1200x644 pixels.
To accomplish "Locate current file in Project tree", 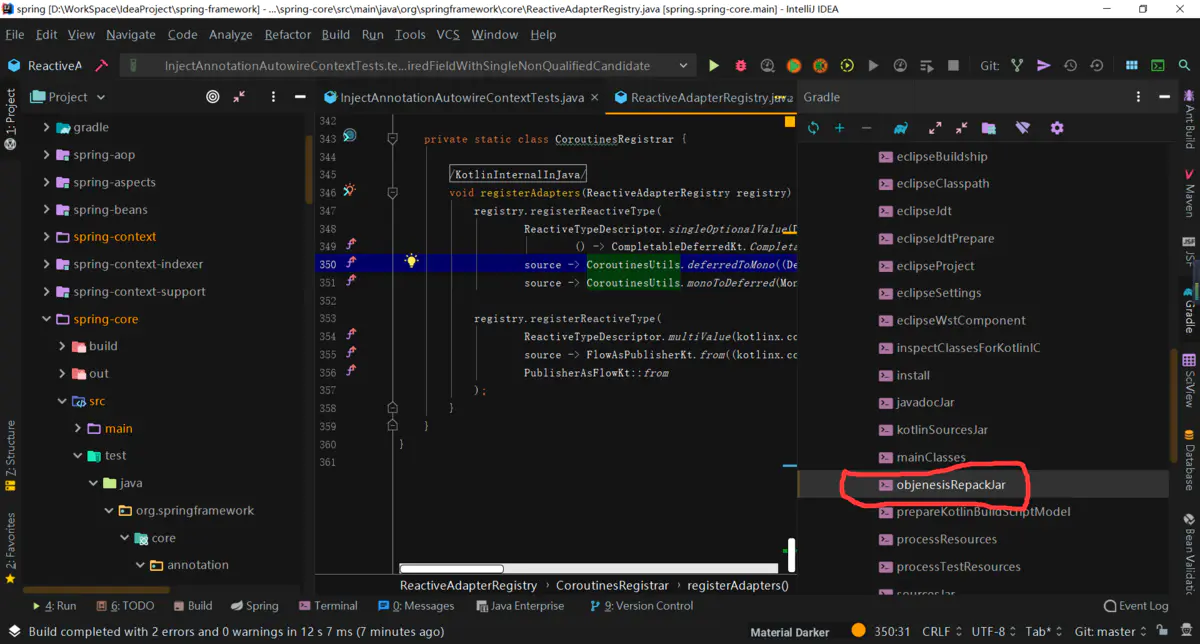I will [212, 97].
